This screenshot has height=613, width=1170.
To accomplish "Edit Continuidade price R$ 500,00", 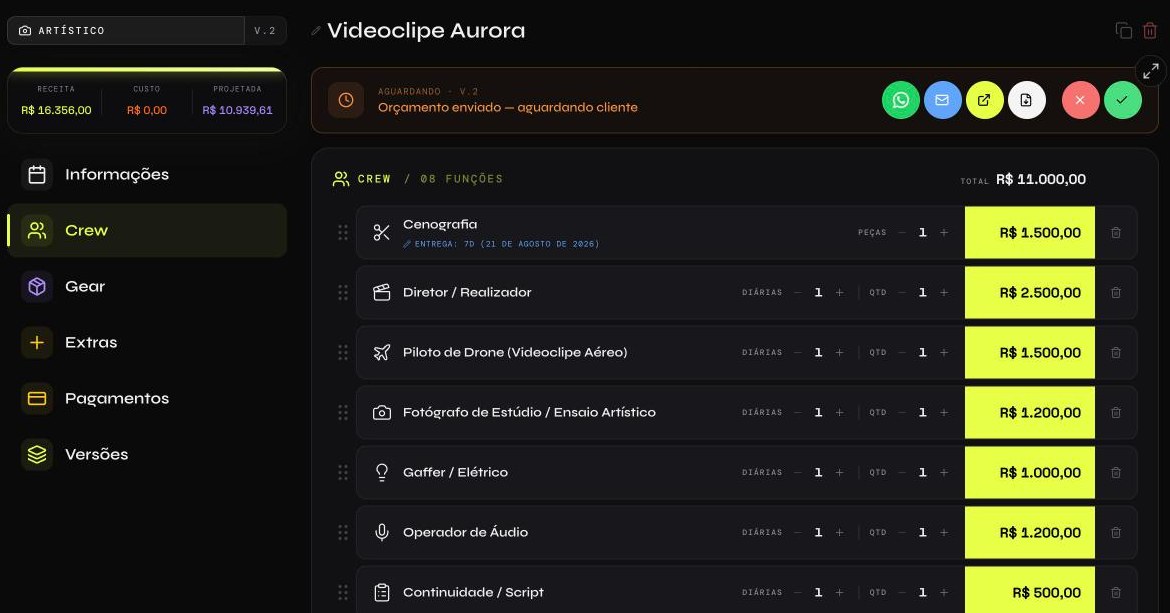I will point(1030,591).
